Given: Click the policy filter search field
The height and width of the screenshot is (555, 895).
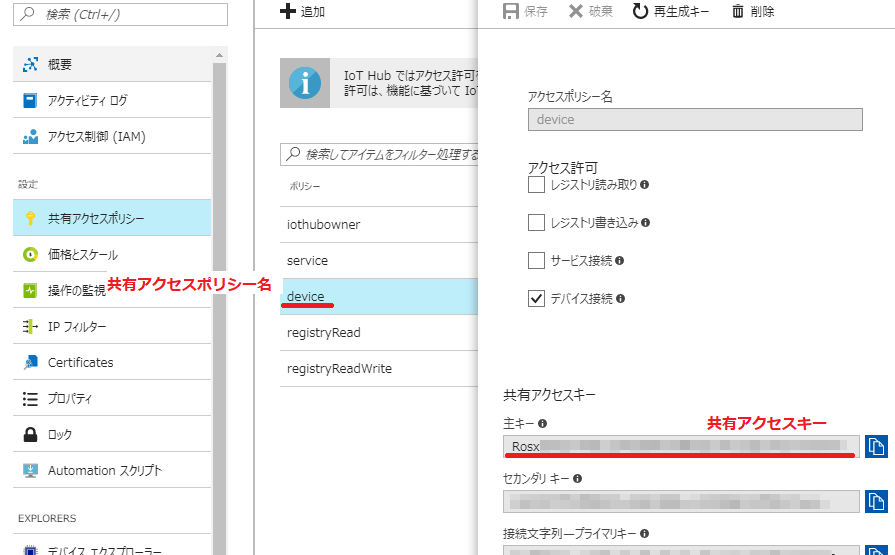Looking at the screenshot, I should point(378,154).
